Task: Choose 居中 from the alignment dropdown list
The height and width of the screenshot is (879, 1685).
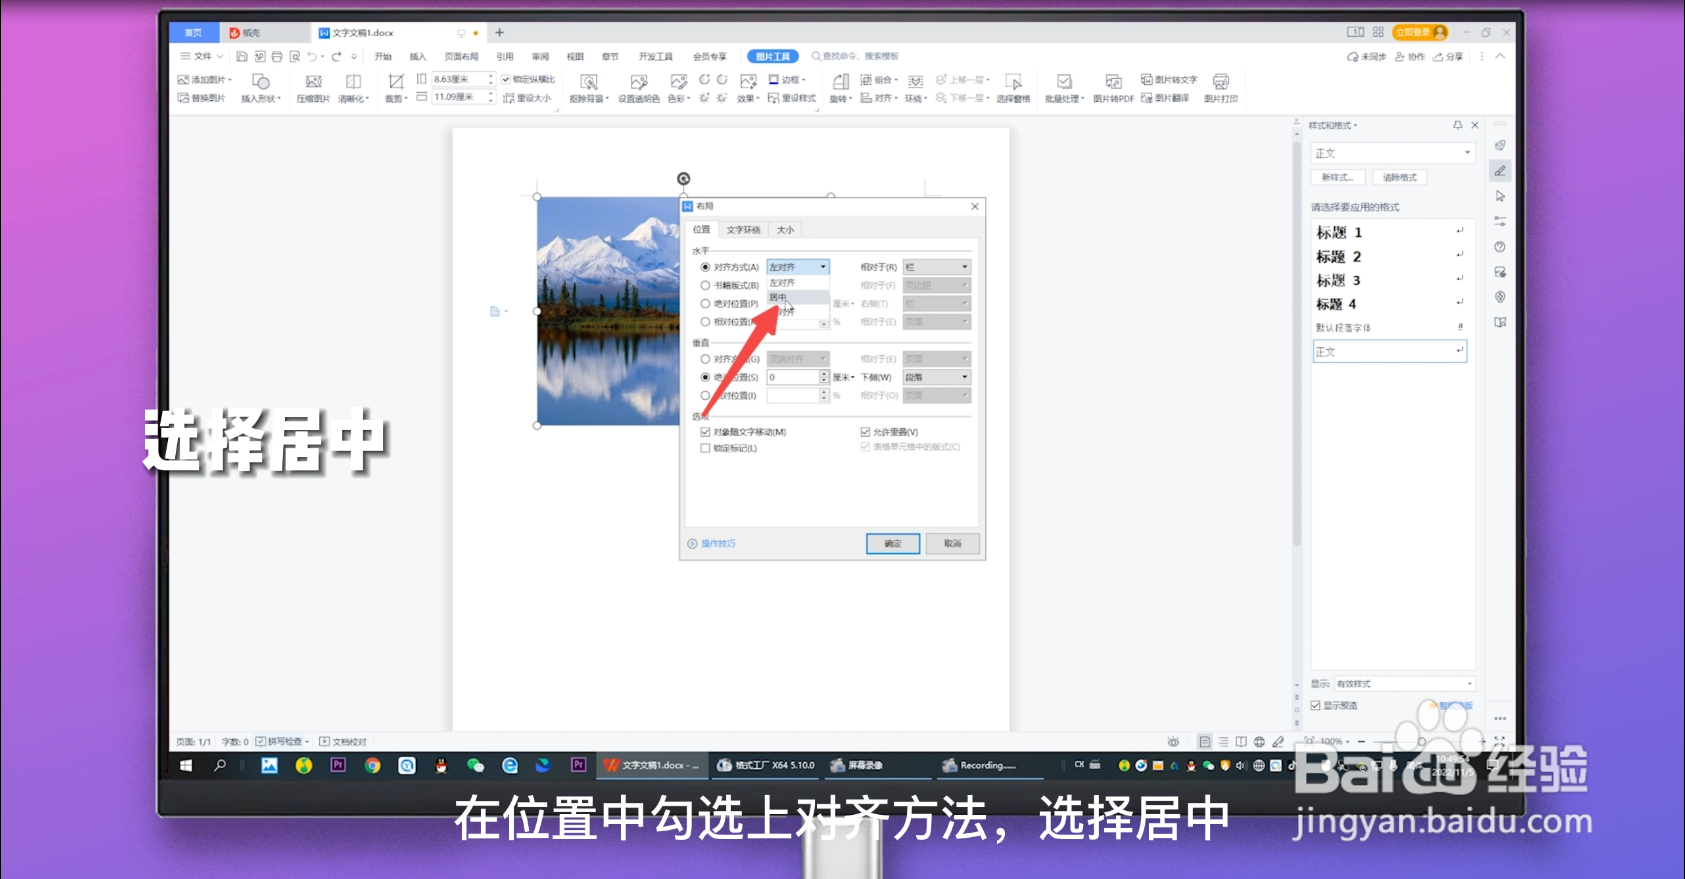Action: click(x=798, y=297)
